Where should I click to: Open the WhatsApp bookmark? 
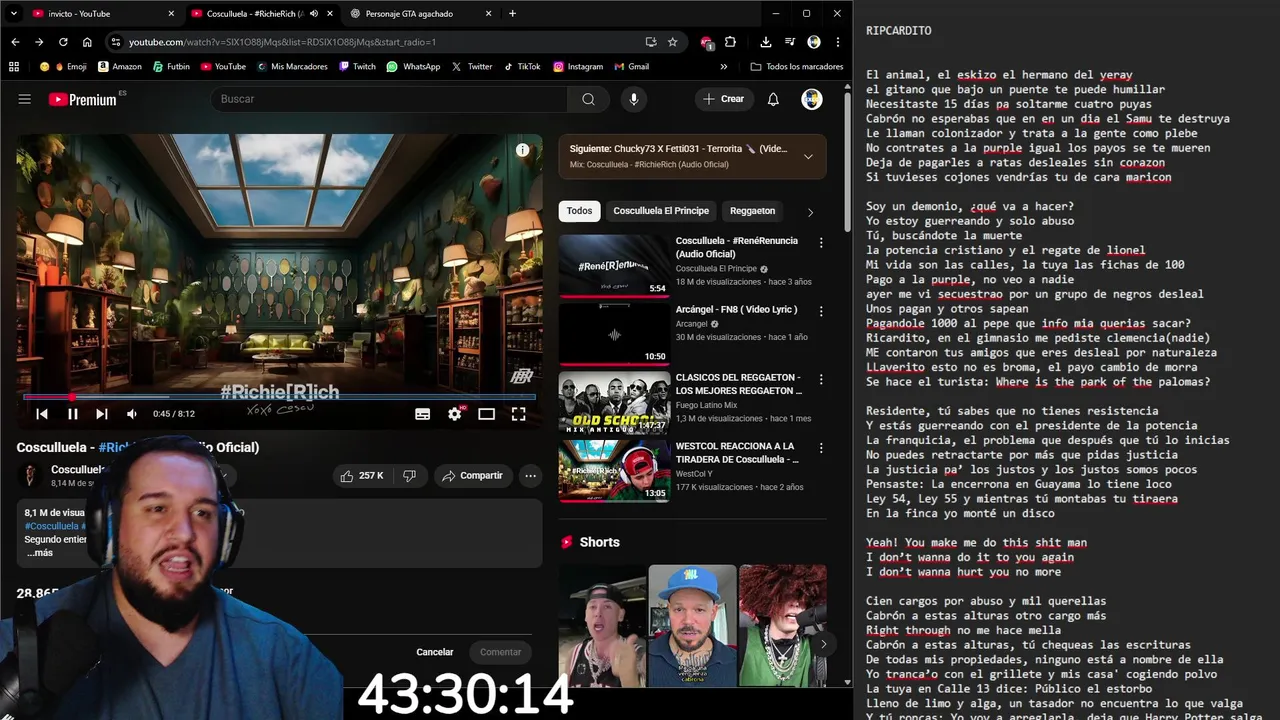[413, 67]
